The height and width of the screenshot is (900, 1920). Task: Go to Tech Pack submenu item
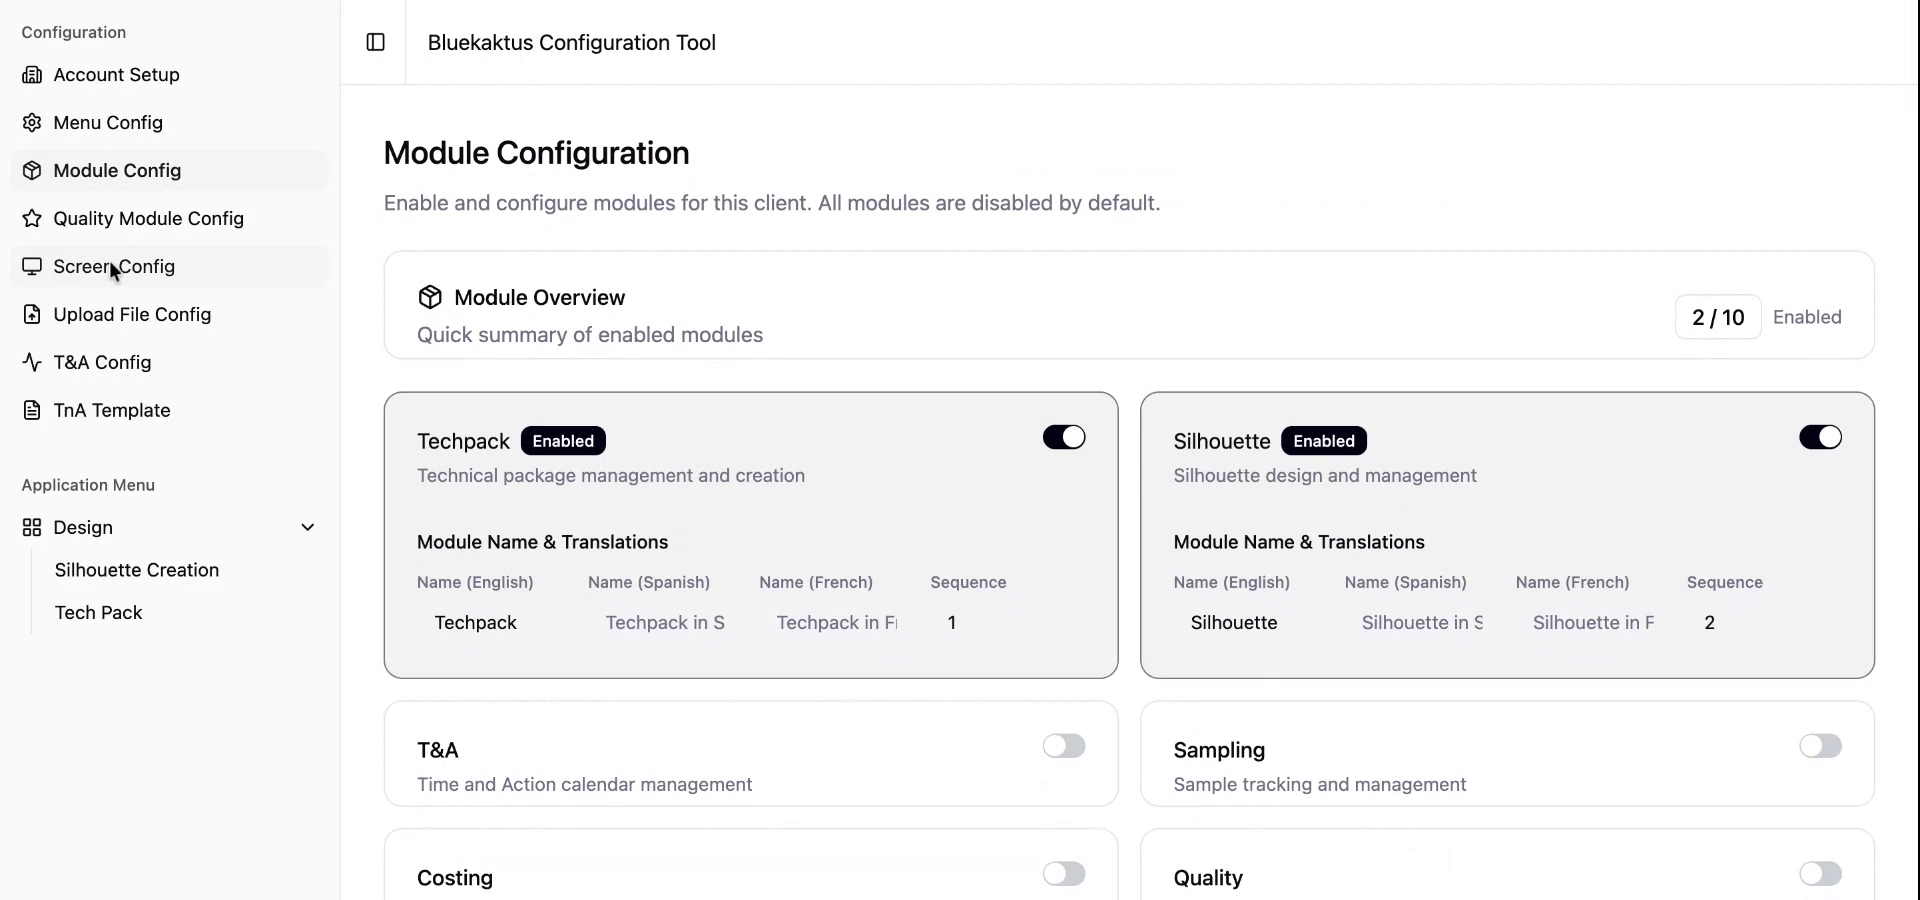tap(98, 613)
